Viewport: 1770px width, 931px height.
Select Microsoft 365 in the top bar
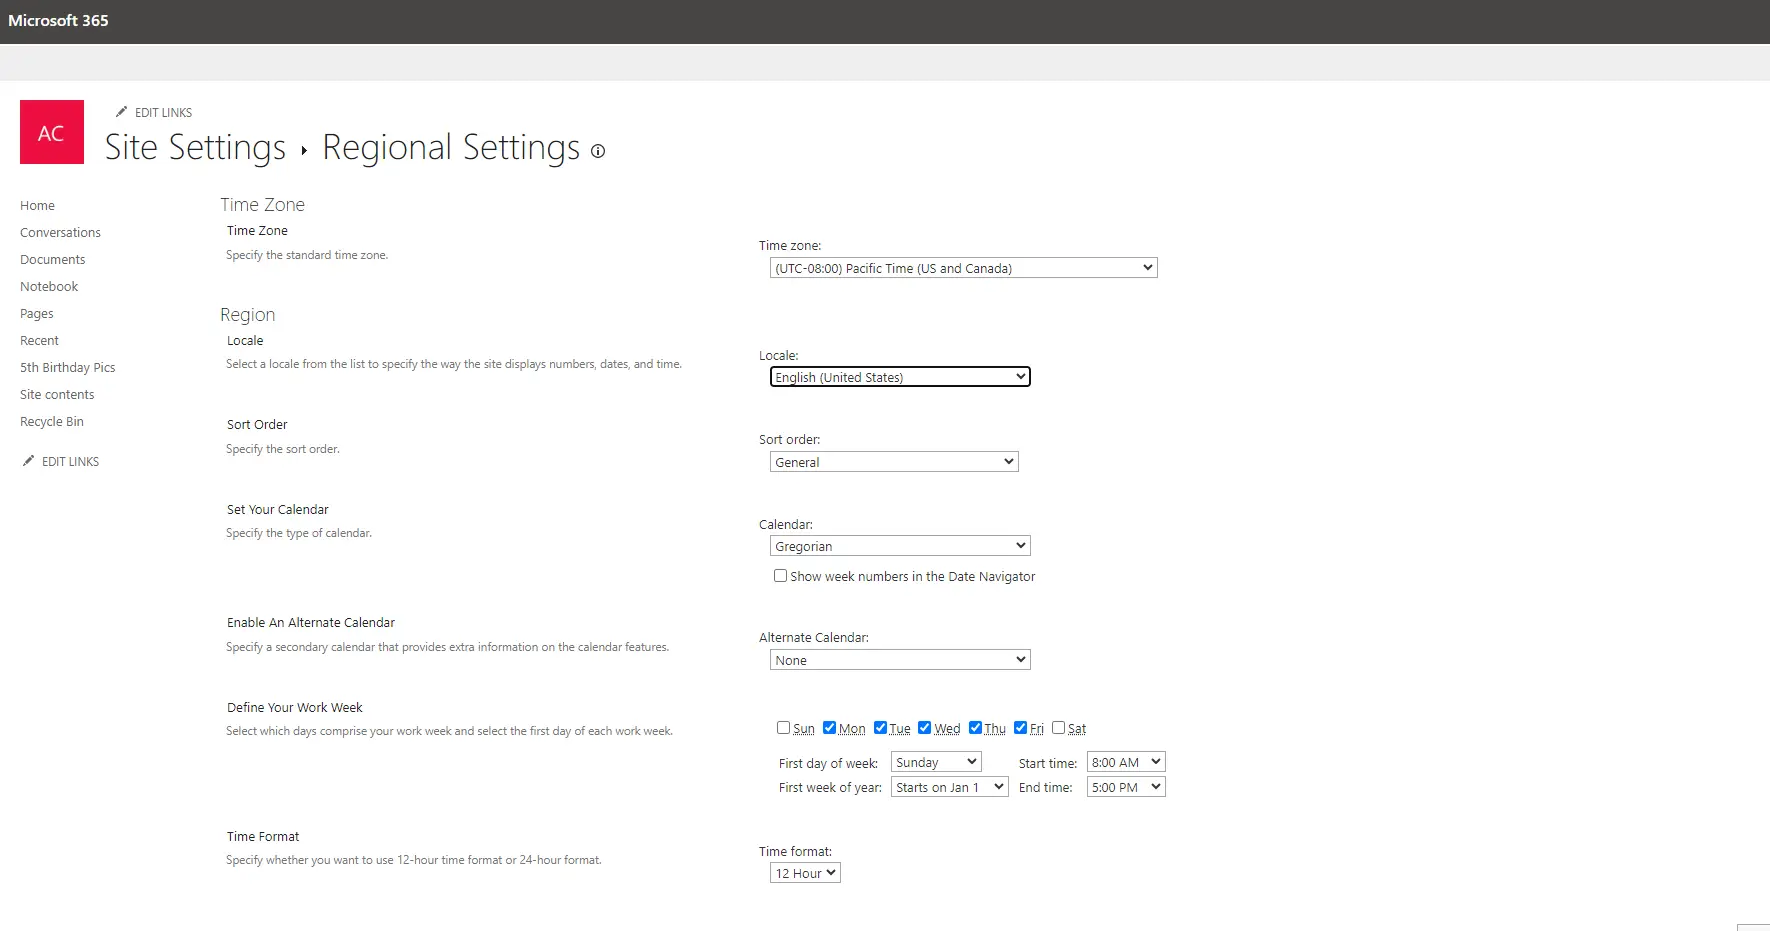point(58,20)
